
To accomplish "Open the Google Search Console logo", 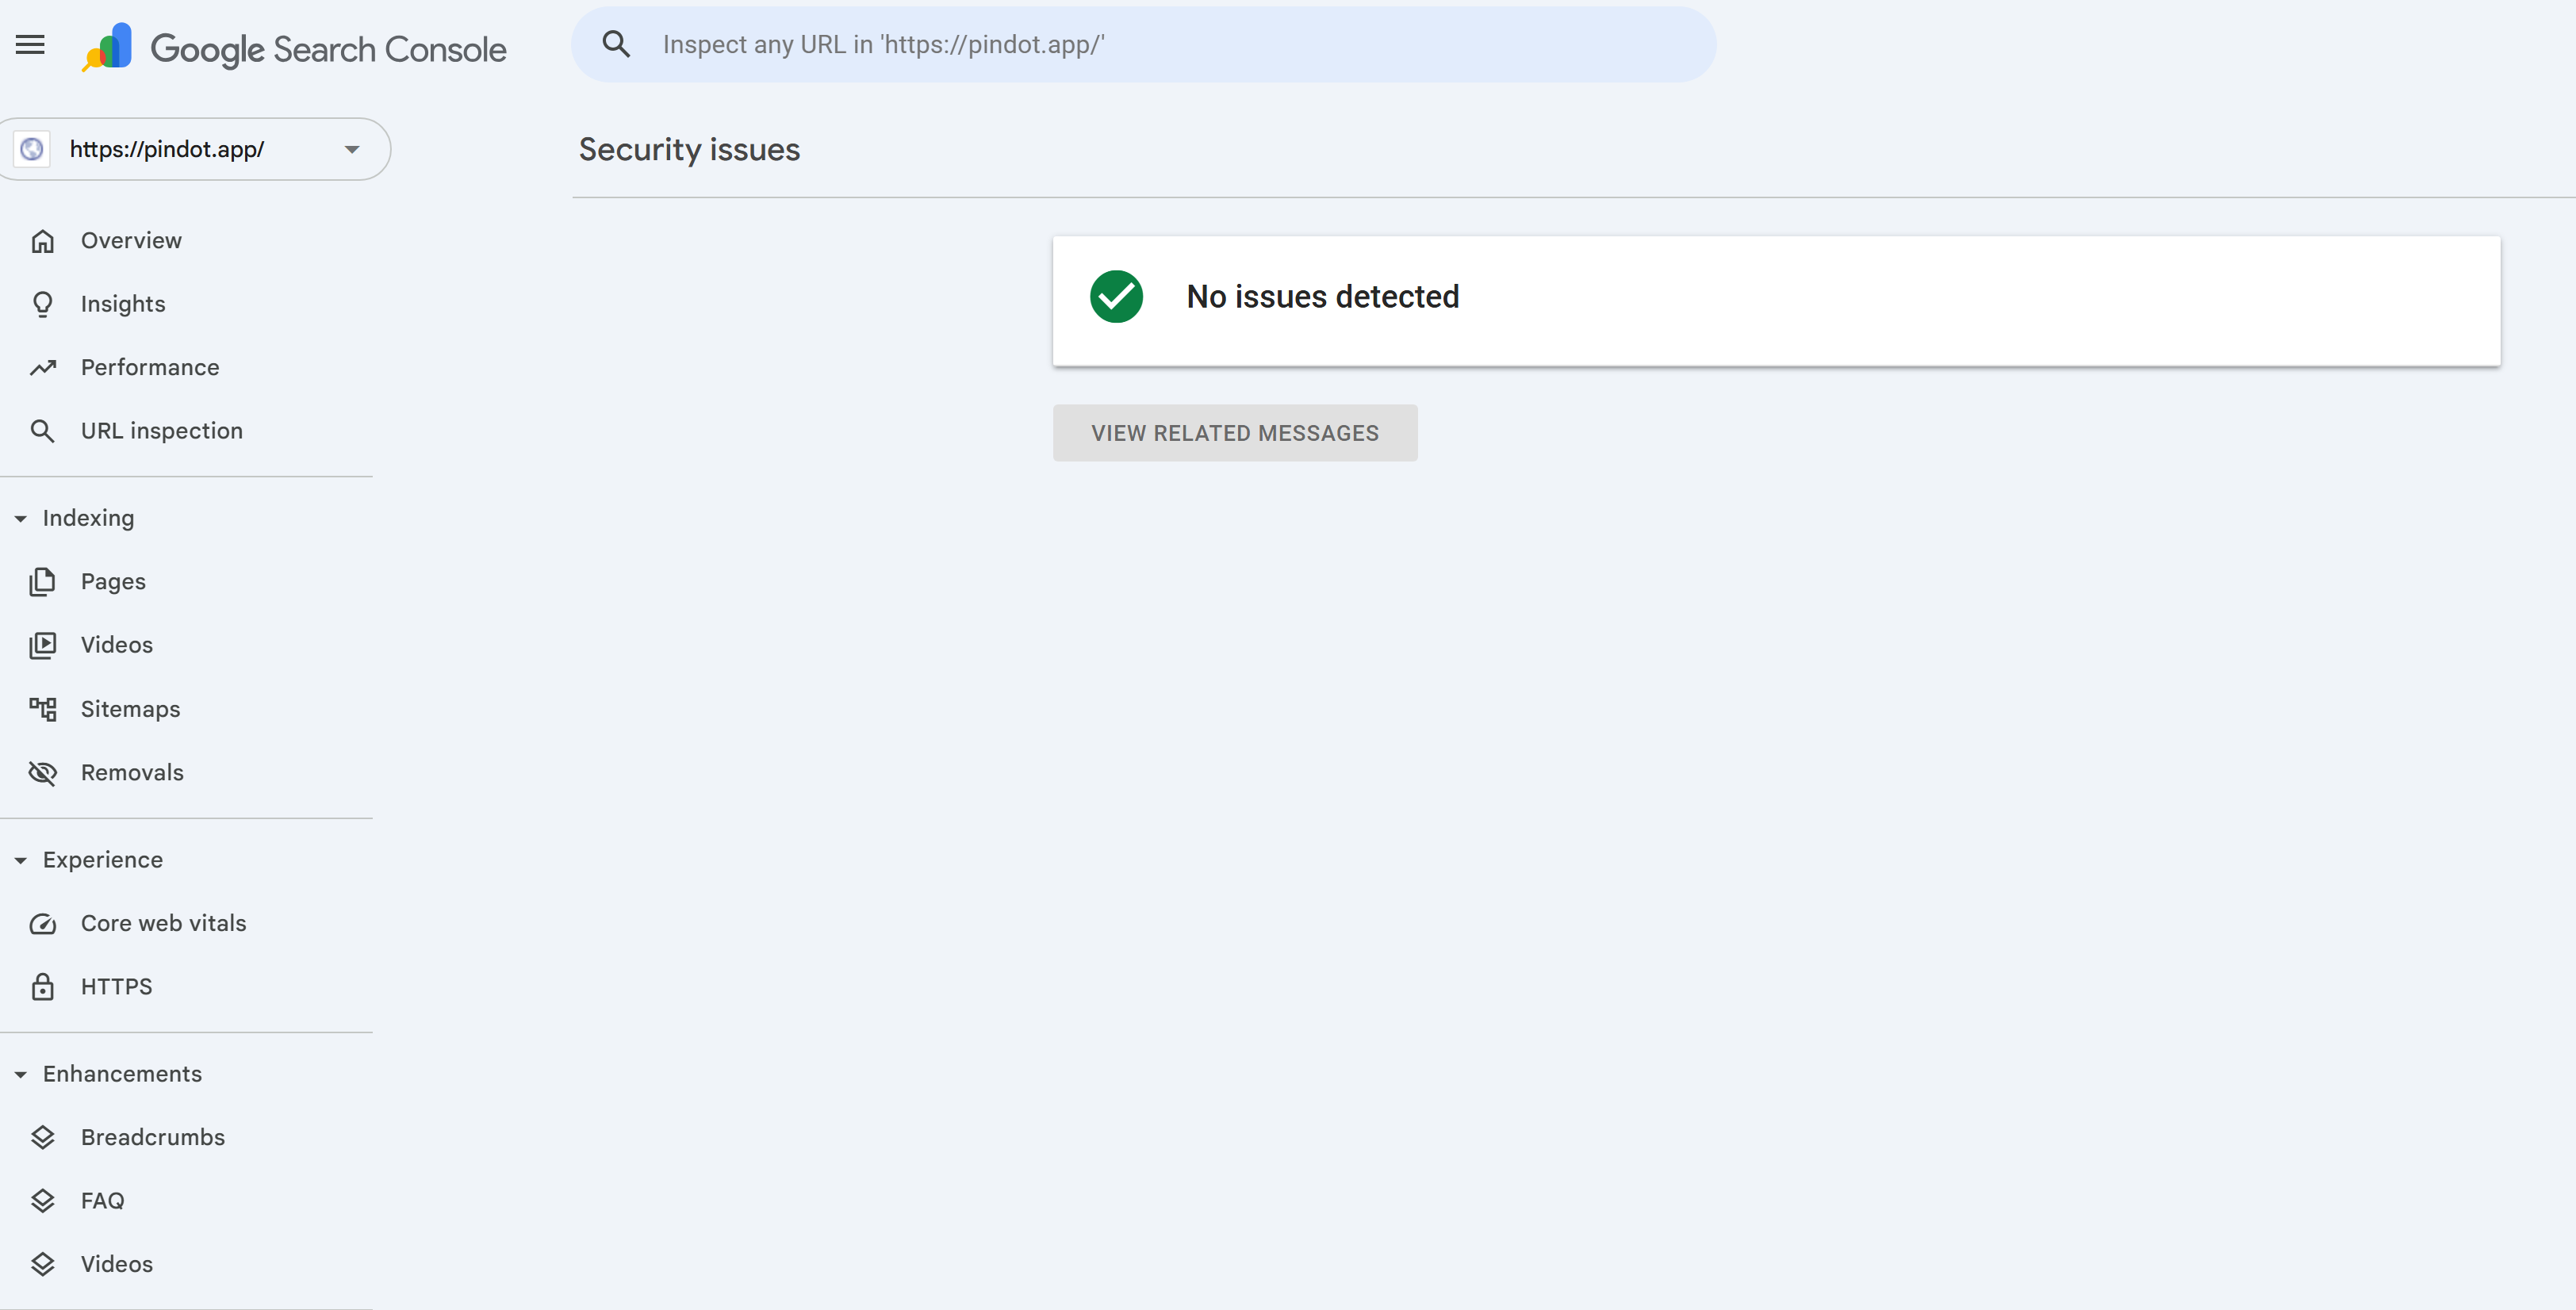I will click(x=295, y=47).
